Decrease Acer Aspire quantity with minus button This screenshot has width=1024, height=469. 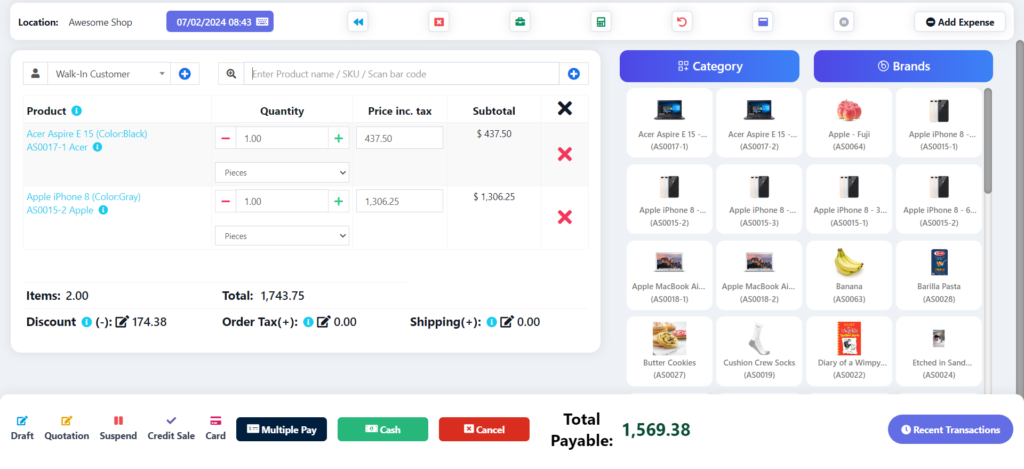coord(225,138)
